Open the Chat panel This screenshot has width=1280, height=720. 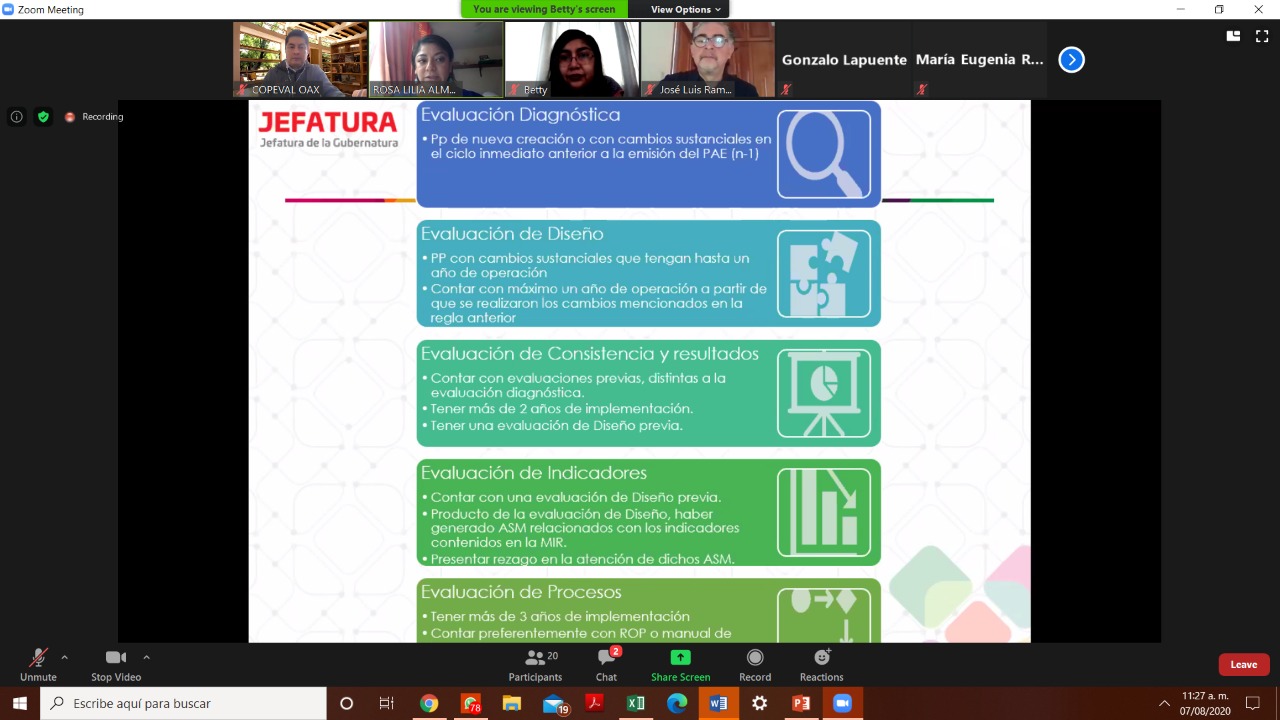pos(606,664)
